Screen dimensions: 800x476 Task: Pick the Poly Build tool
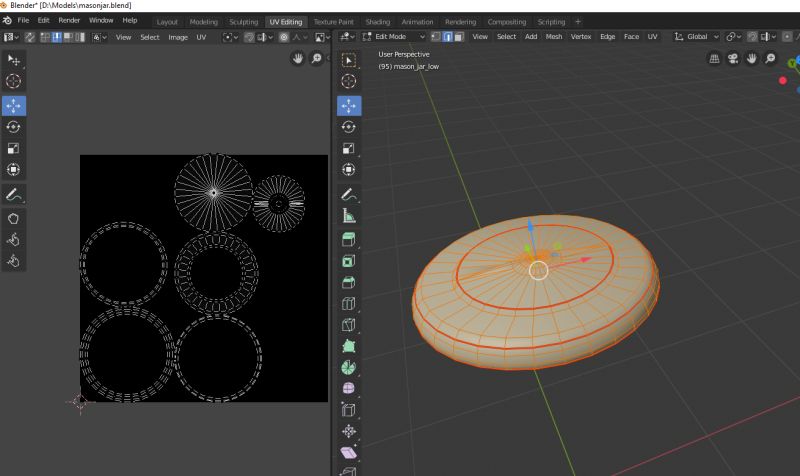349,346
